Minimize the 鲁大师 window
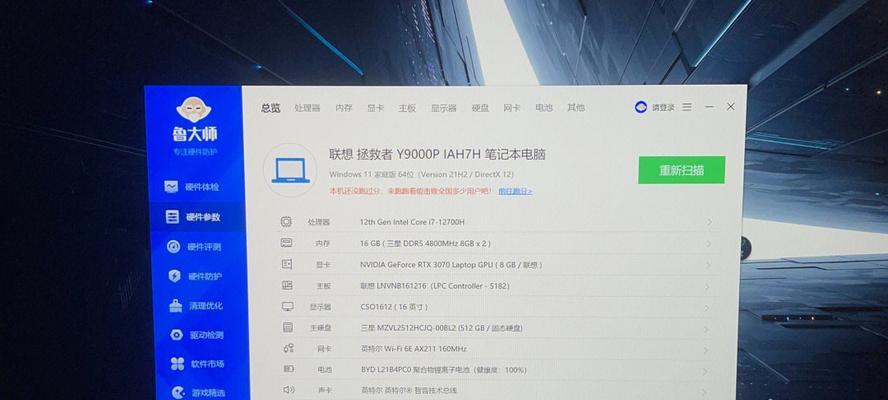 point(710,107)
